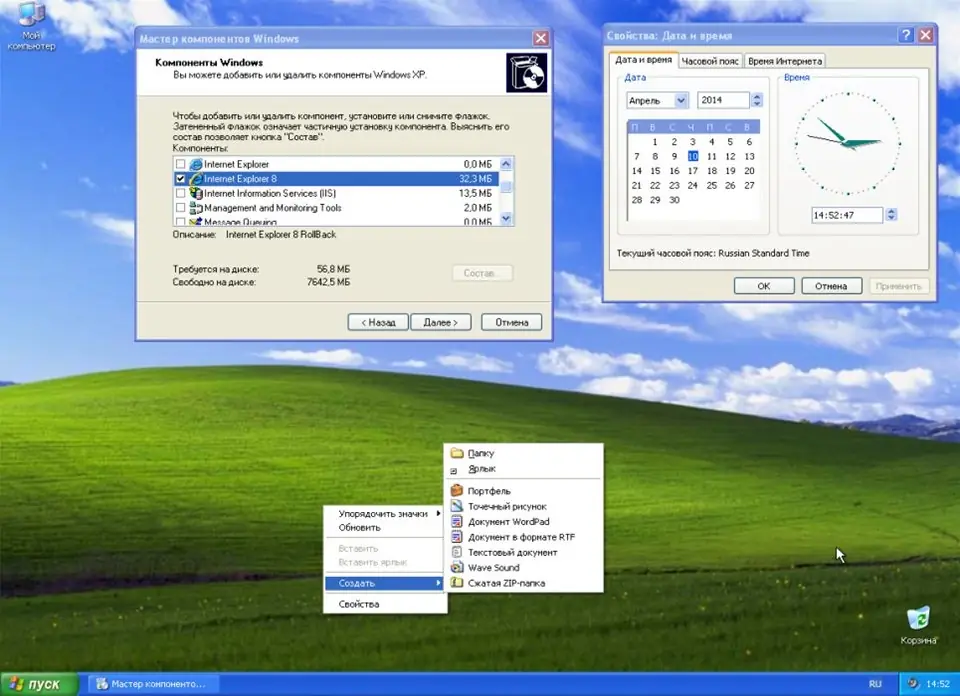Viewport: 960px width, 696px height.
Task: Select day 17 in the calendar
Action: pyautogui.click(x=692, y=171)
